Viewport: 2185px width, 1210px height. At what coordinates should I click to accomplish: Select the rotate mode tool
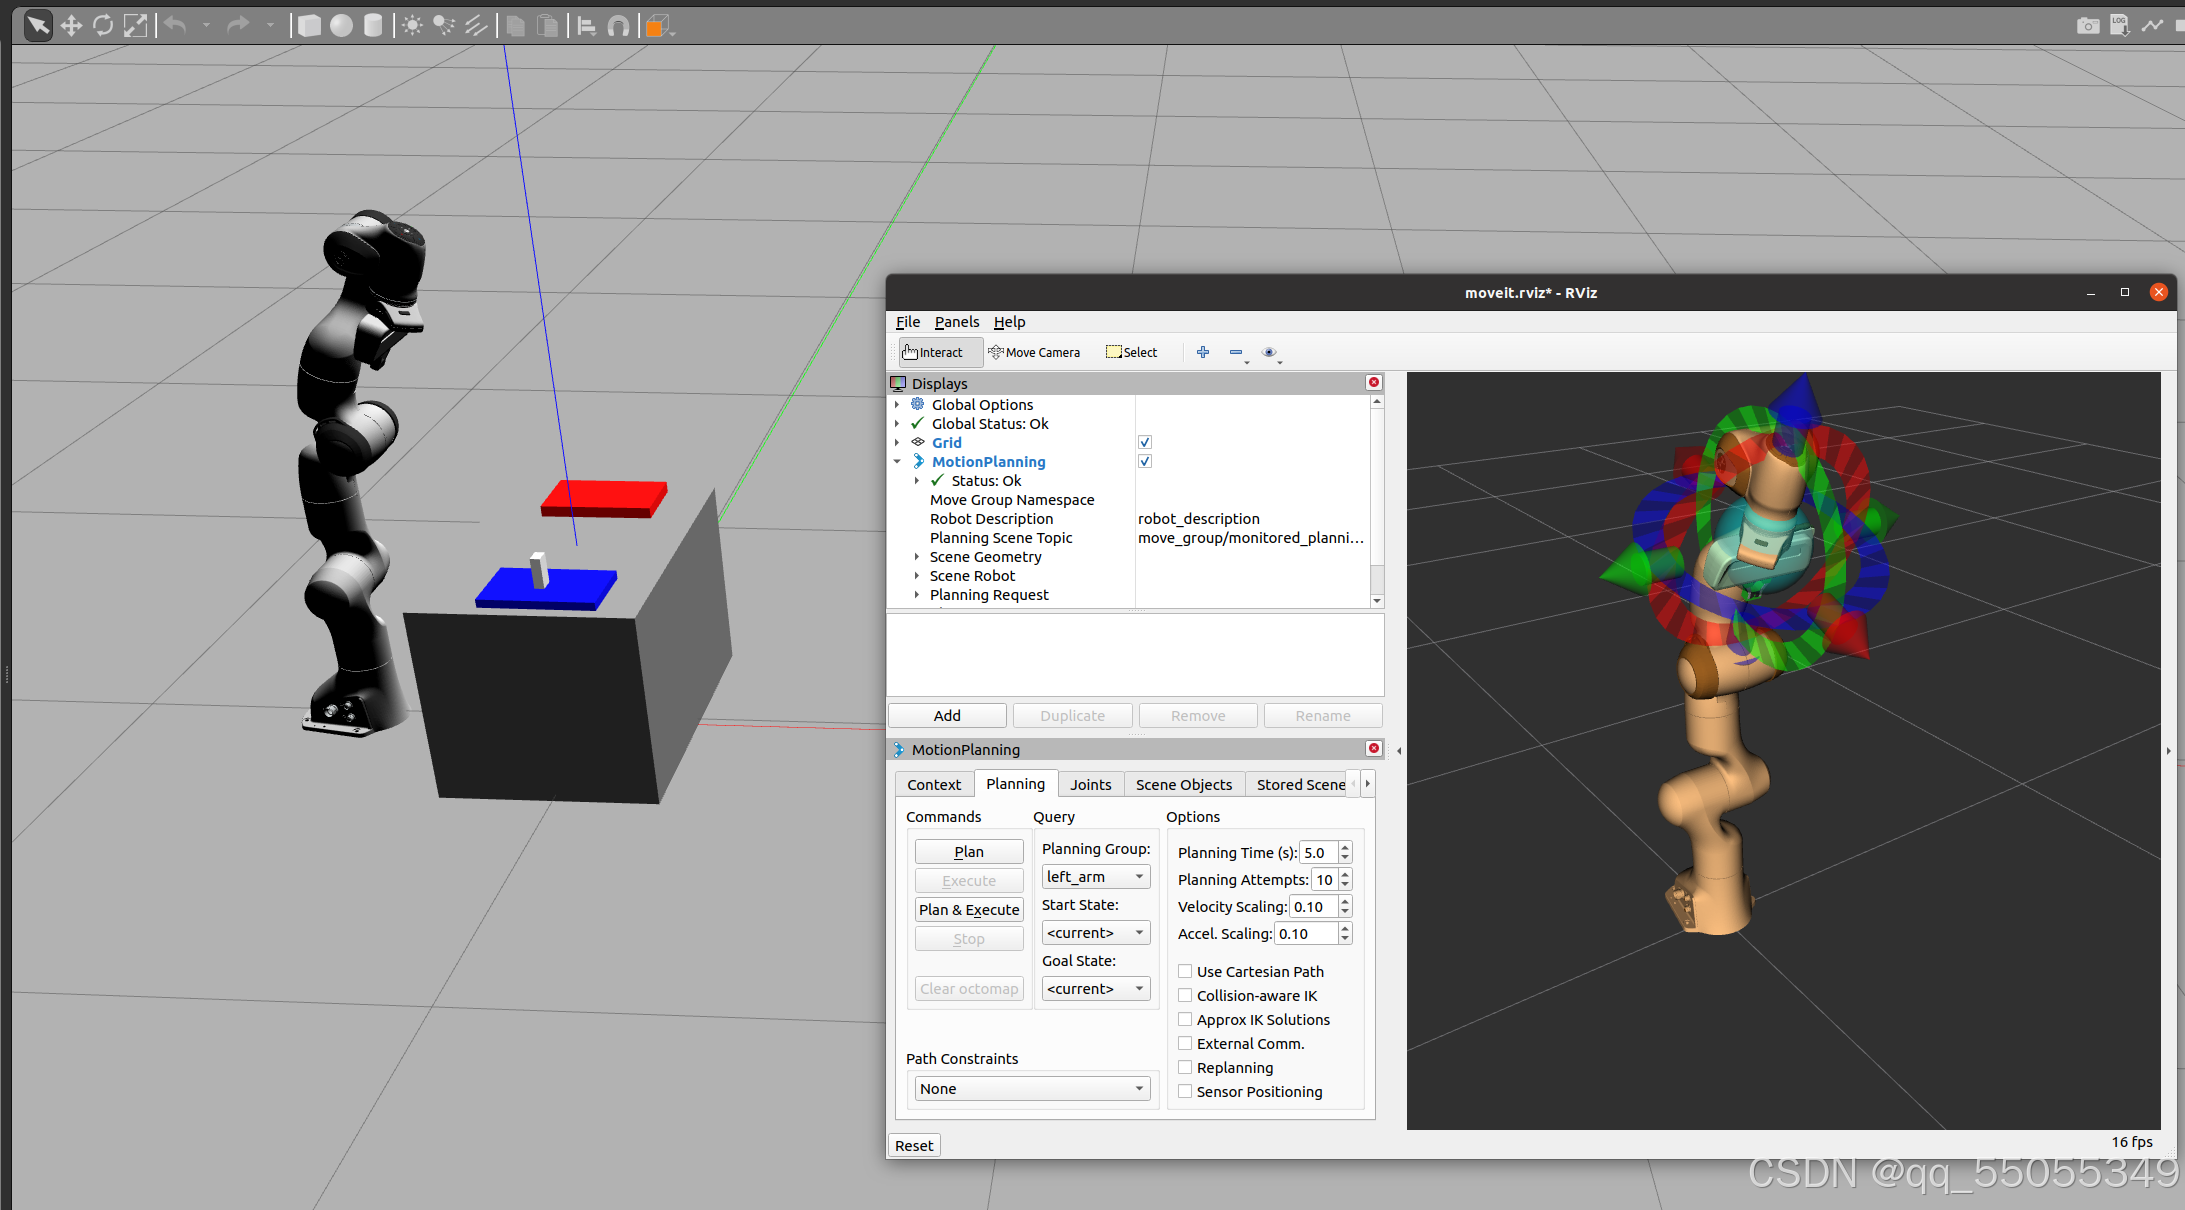pyautogui.click(x=103, y=26)
